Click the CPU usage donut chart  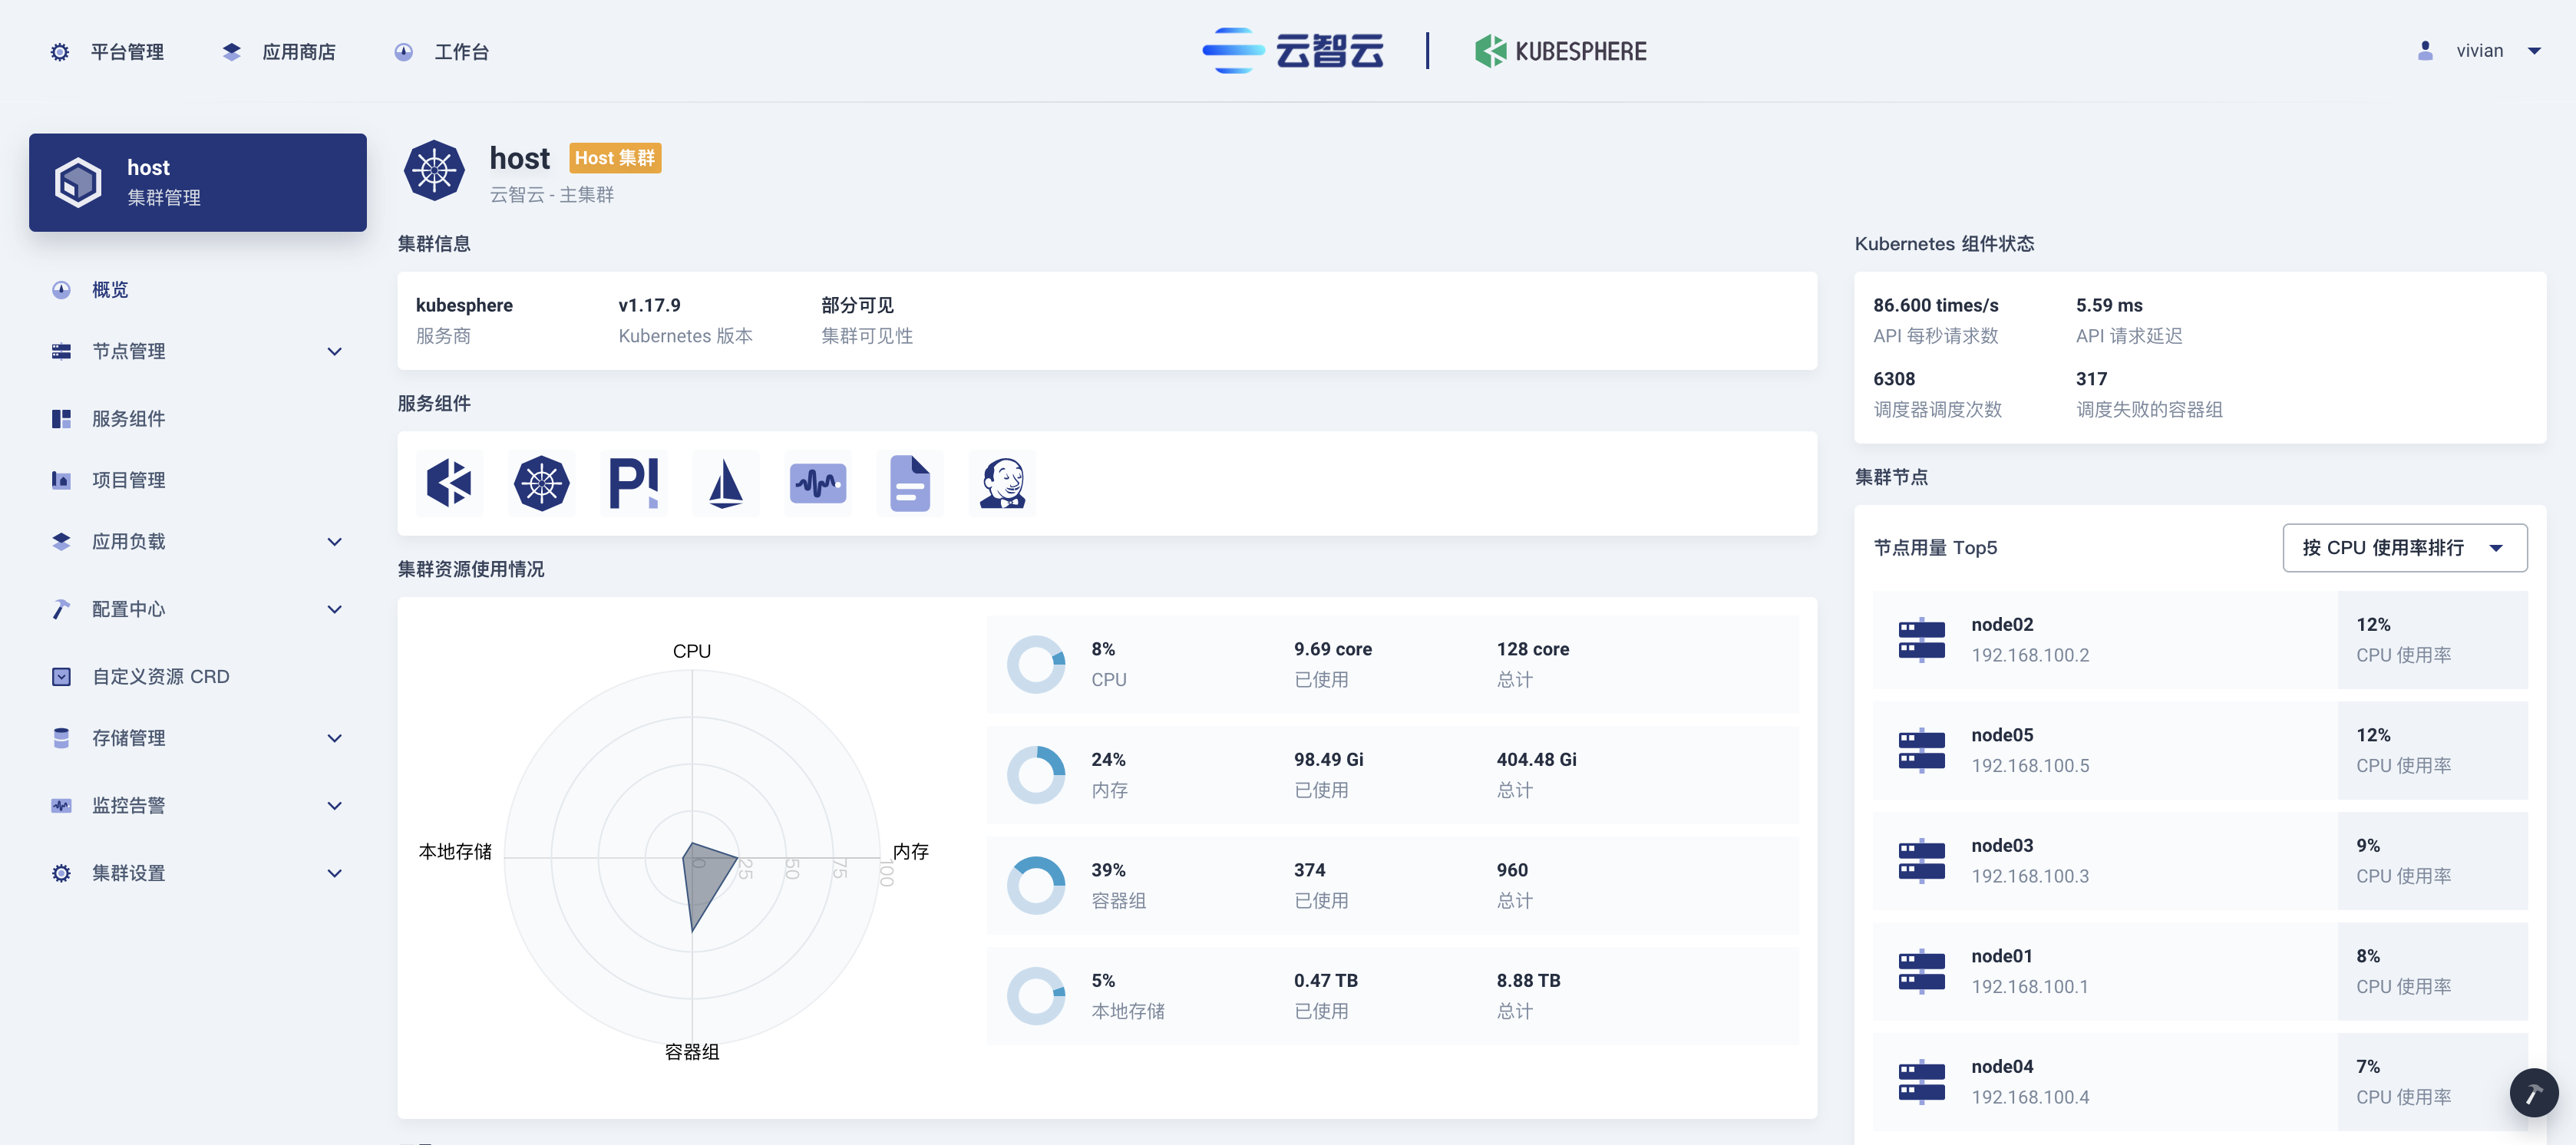click(1036, 663)
